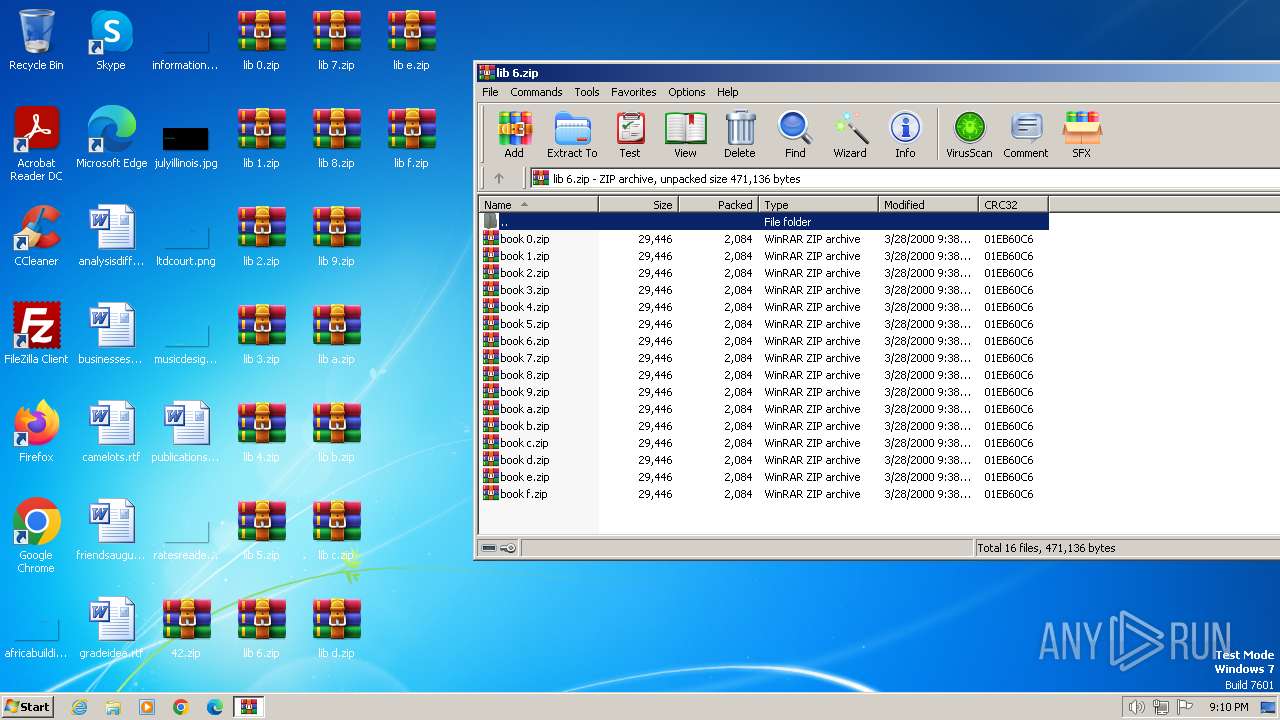Select the Google Chrome desktop shortcut
Viewport: 1280px width, 720px height.
click(x=36, y=536)
